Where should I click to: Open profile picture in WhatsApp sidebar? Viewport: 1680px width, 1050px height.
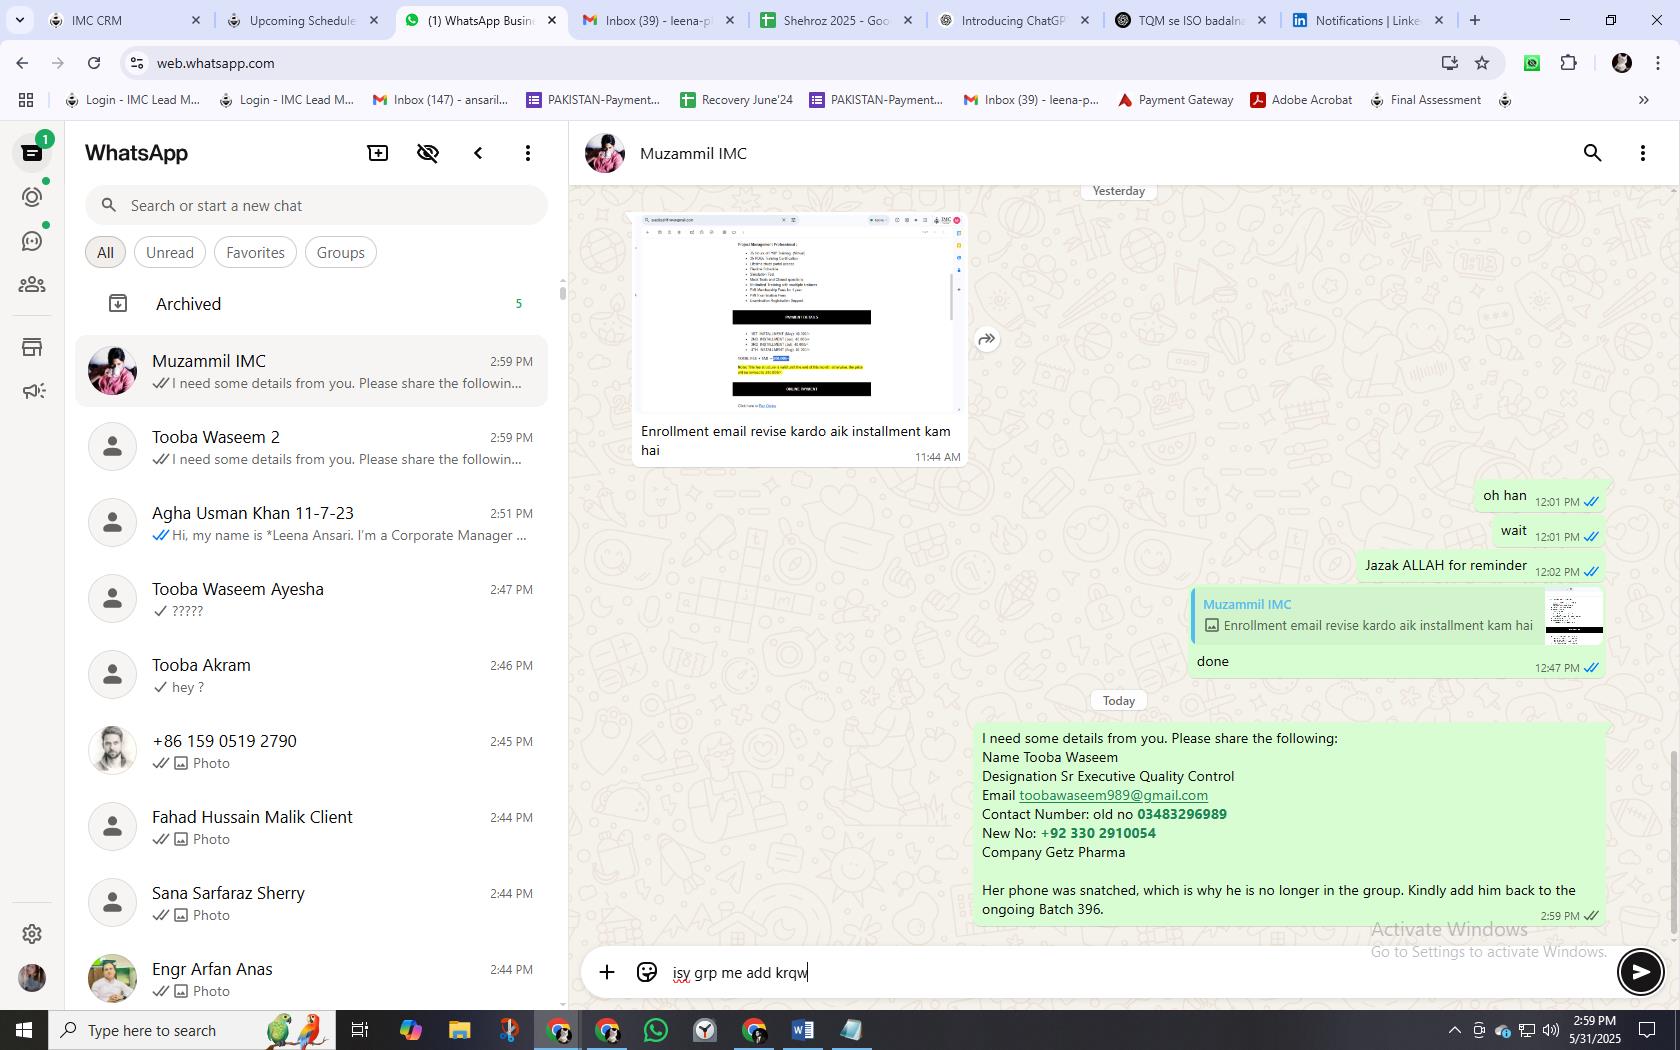[32, 977]
